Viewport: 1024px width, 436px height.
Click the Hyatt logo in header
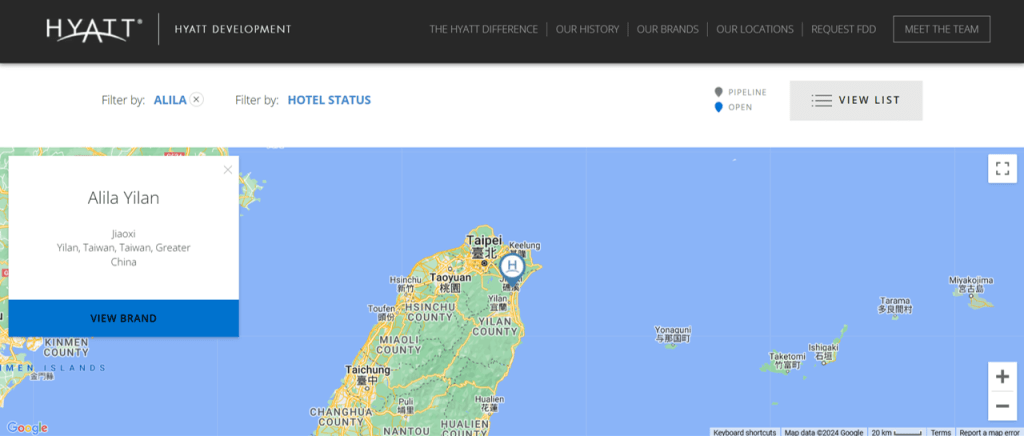tap(94, 29)
